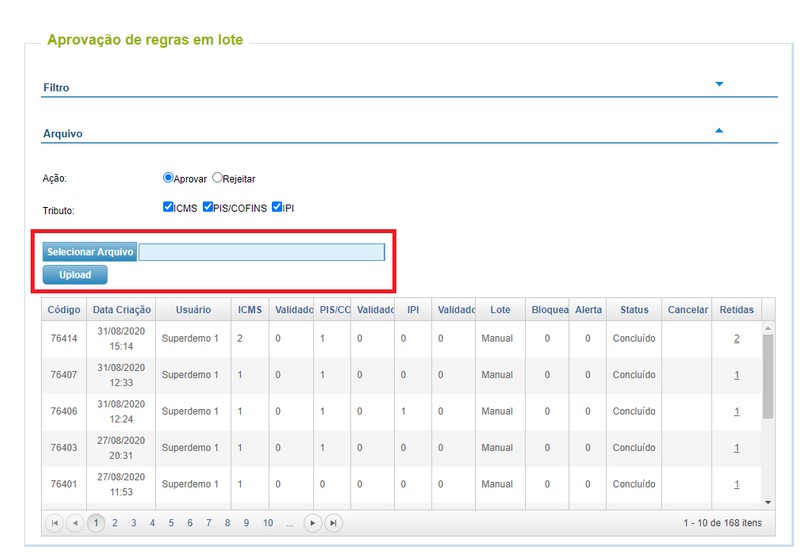The image size is (809, 557).
Task: Click the Cancelar column header
Action: pyautogui.click(x=687, y=310)
